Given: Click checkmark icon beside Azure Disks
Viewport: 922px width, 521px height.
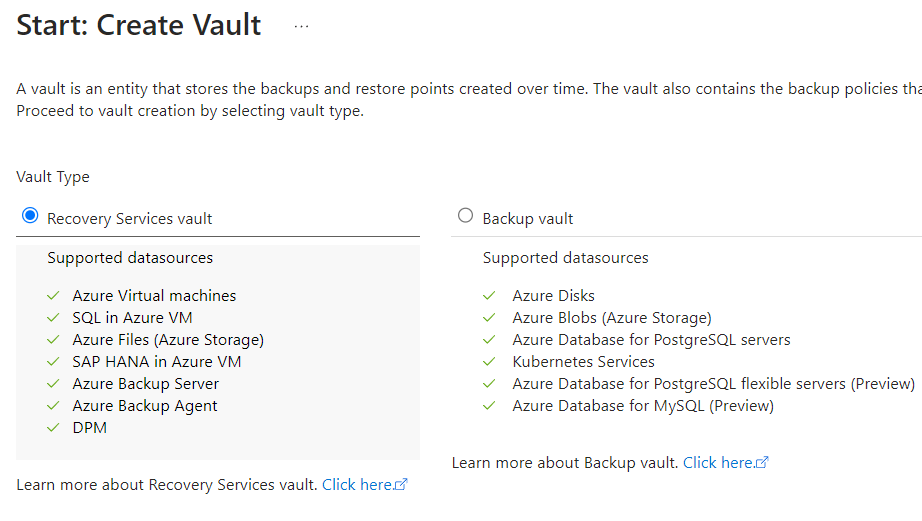Looking at the screenshot, I should [x=489, y=296].
